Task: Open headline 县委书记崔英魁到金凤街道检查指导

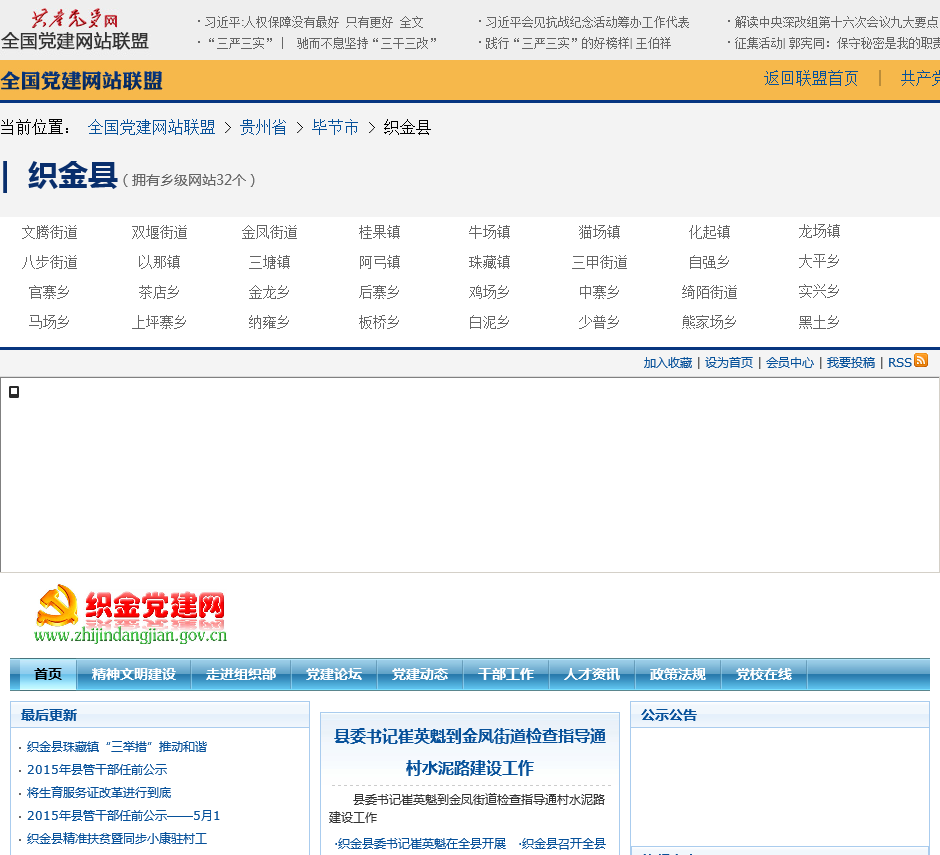Action: click(x=469, y=752)
